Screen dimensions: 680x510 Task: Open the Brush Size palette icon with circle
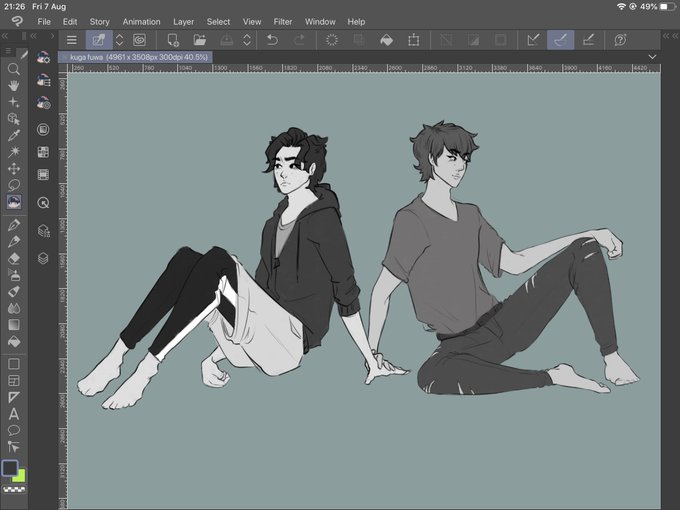click(43, 103)
